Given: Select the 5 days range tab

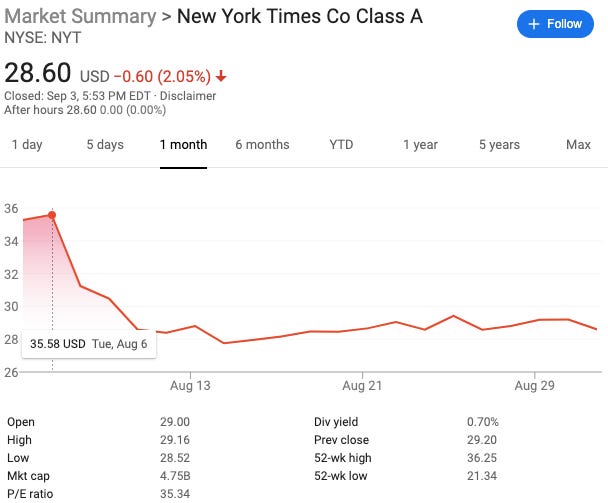Looking at the screenshot, I should click(105, 145).
